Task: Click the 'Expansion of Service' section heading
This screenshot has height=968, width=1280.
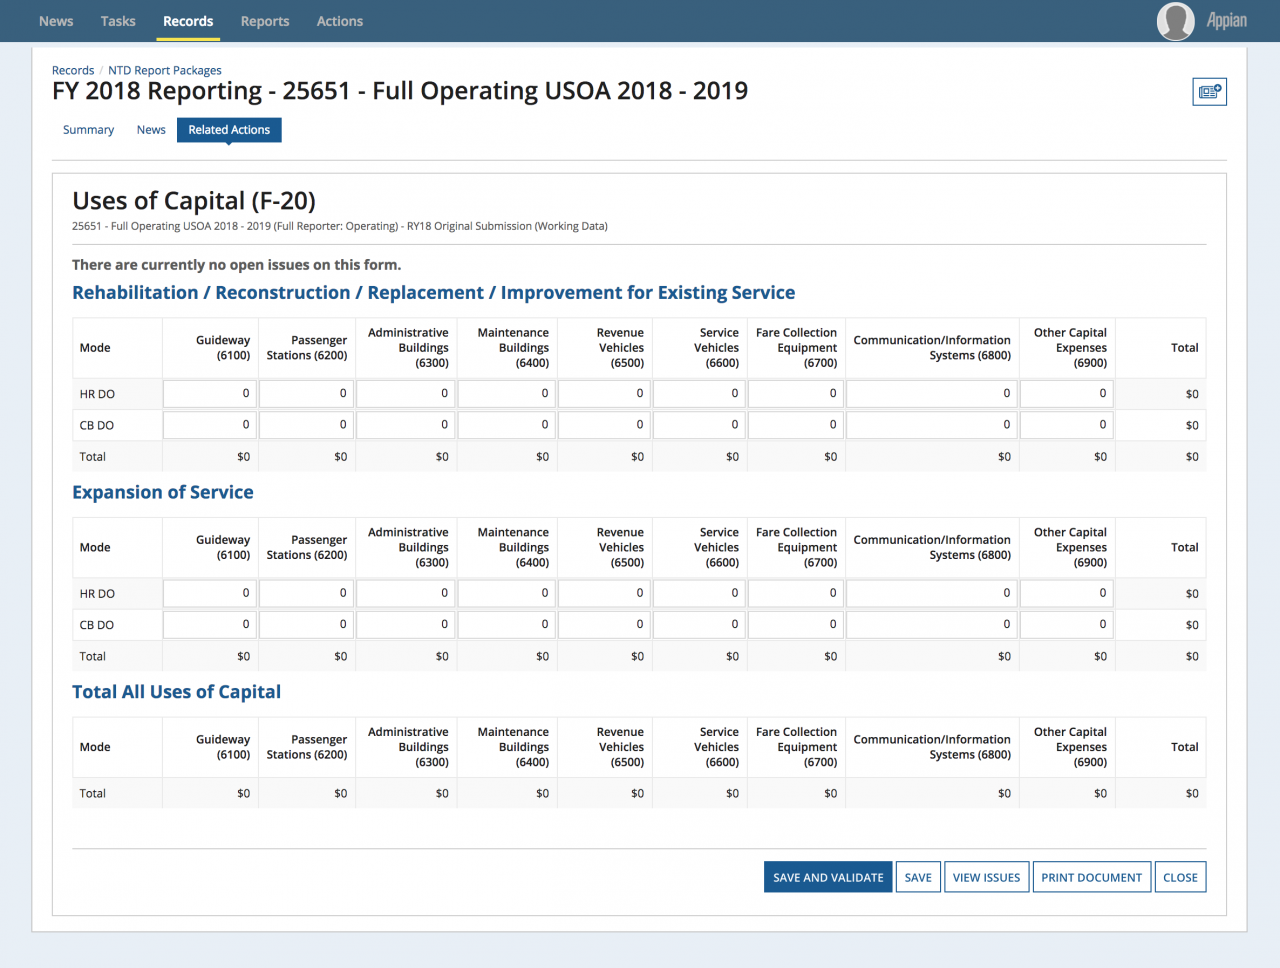Action: 163,492
